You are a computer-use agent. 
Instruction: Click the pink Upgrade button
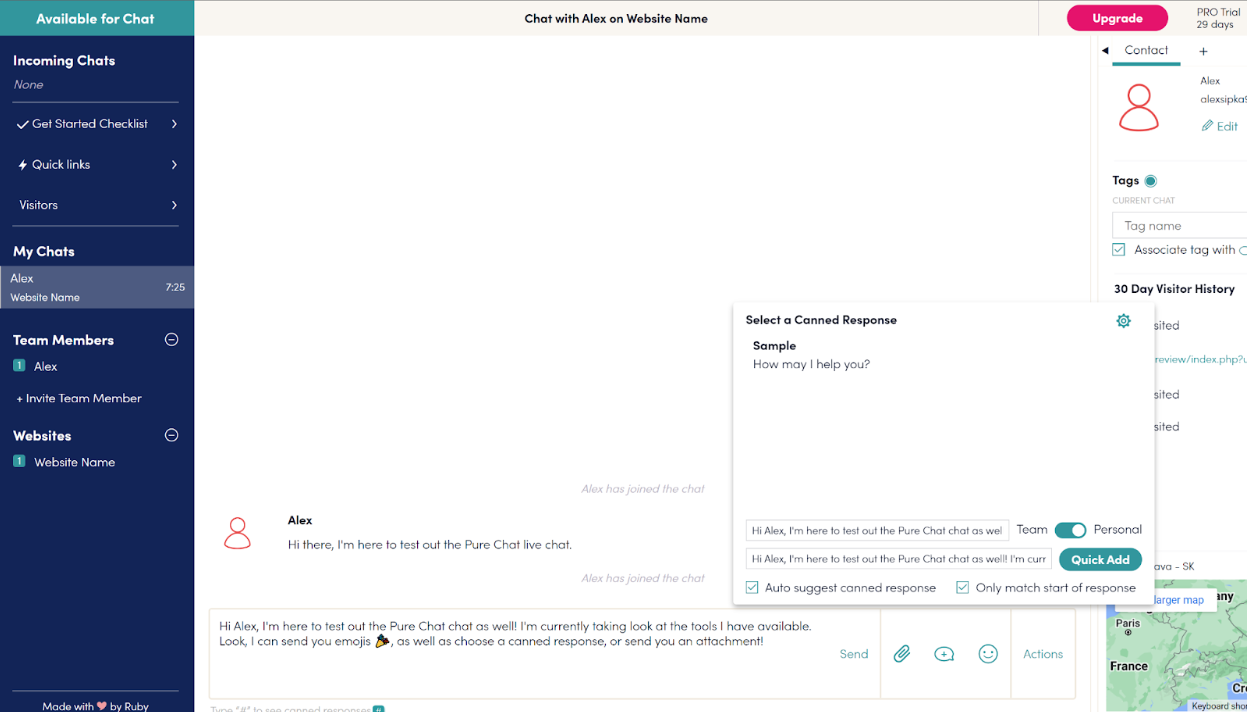1117,18
